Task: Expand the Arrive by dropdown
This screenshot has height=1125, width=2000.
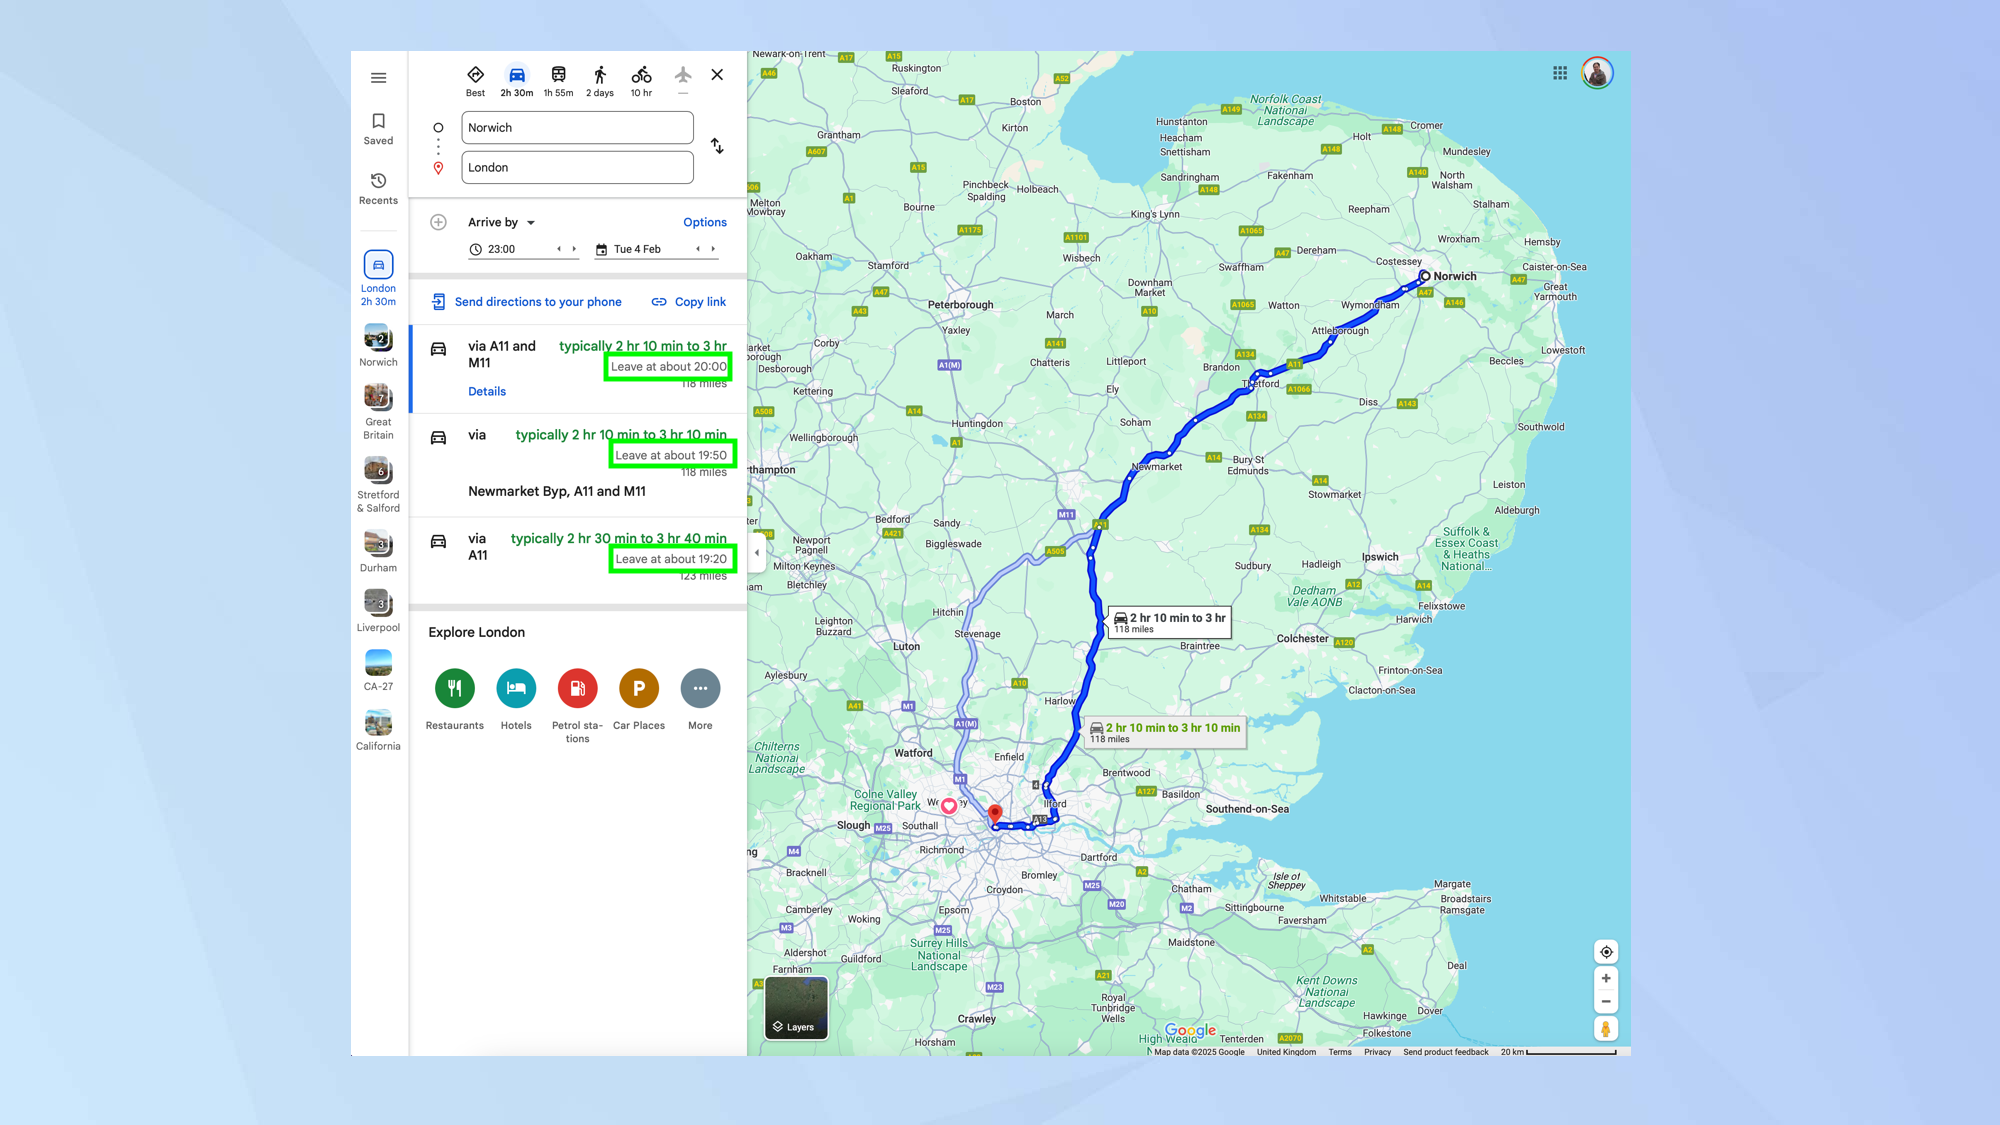Action: point(502,223)
